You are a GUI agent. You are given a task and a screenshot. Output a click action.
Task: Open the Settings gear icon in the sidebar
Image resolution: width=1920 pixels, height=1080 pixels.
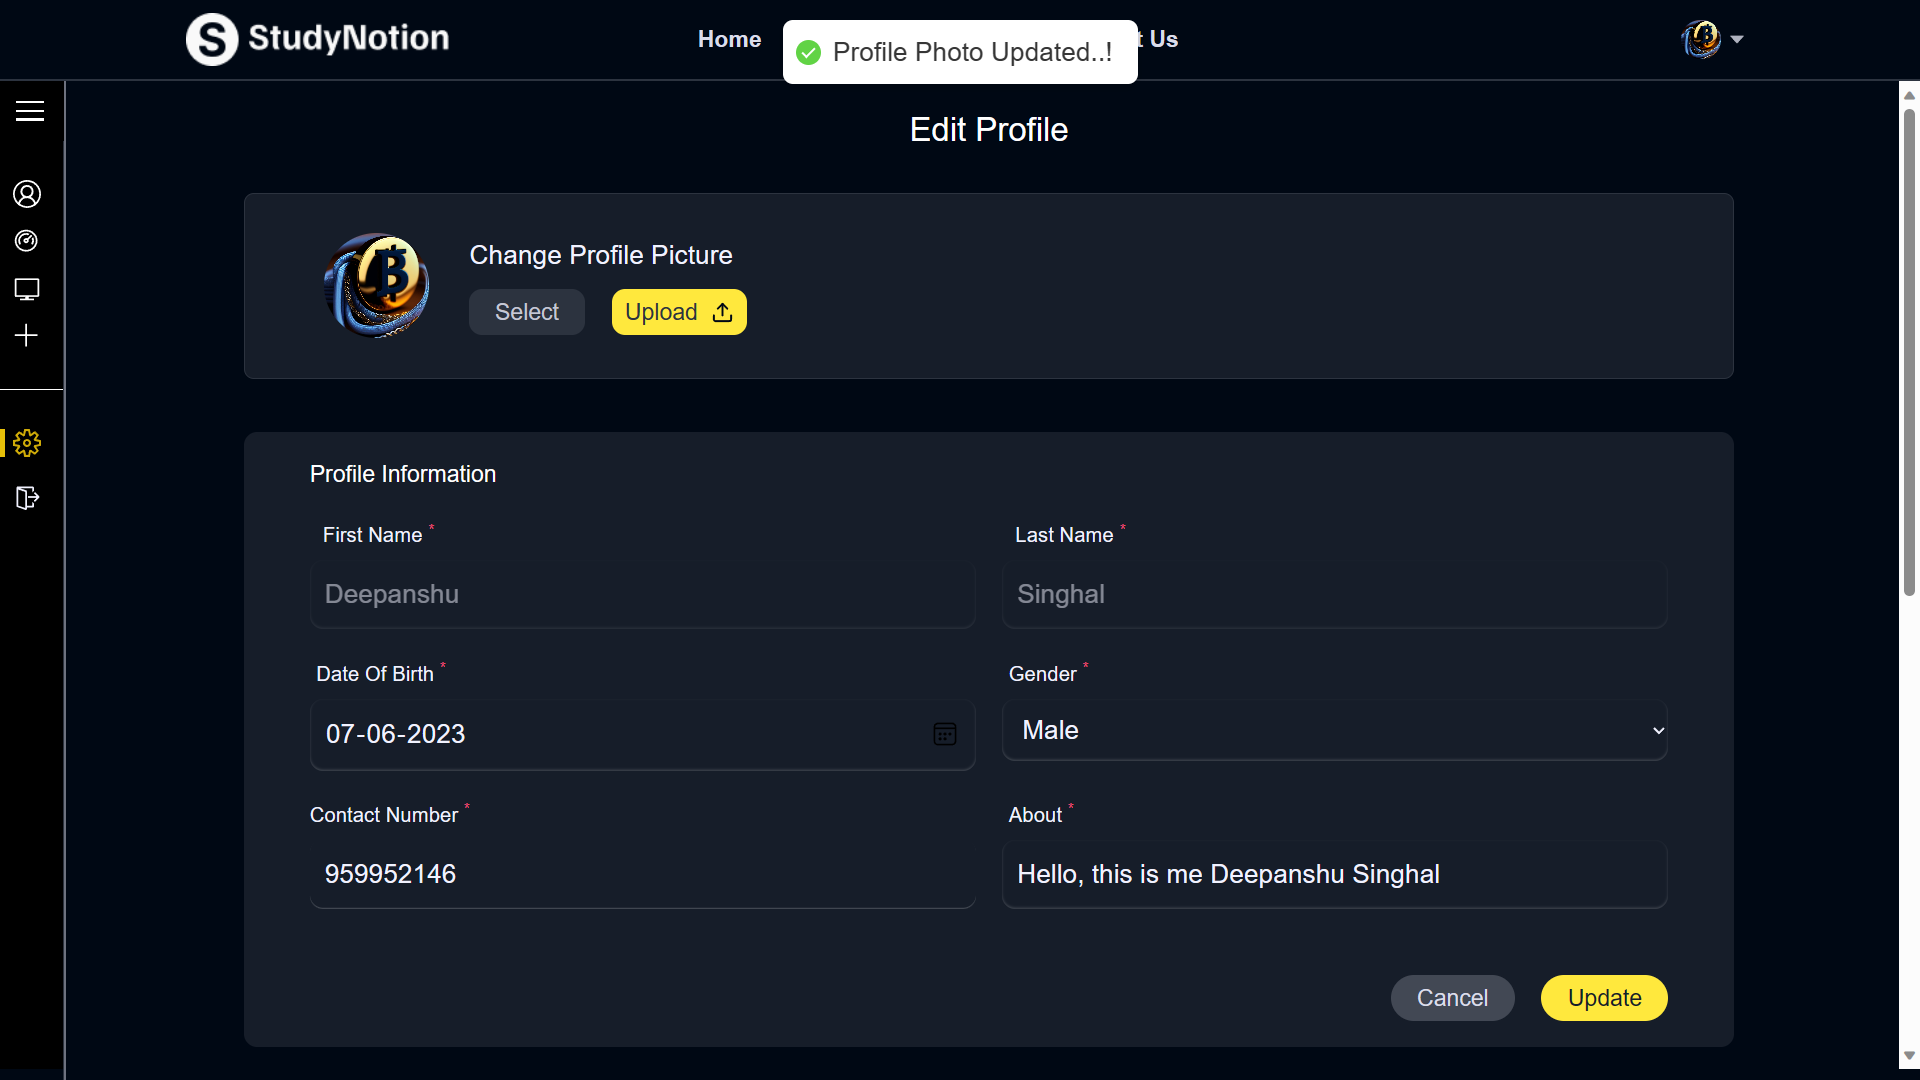27,443
